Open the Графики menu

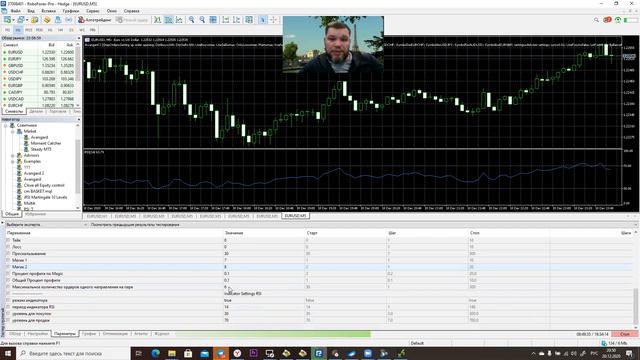pyautogui.click(x=71, y=11)
